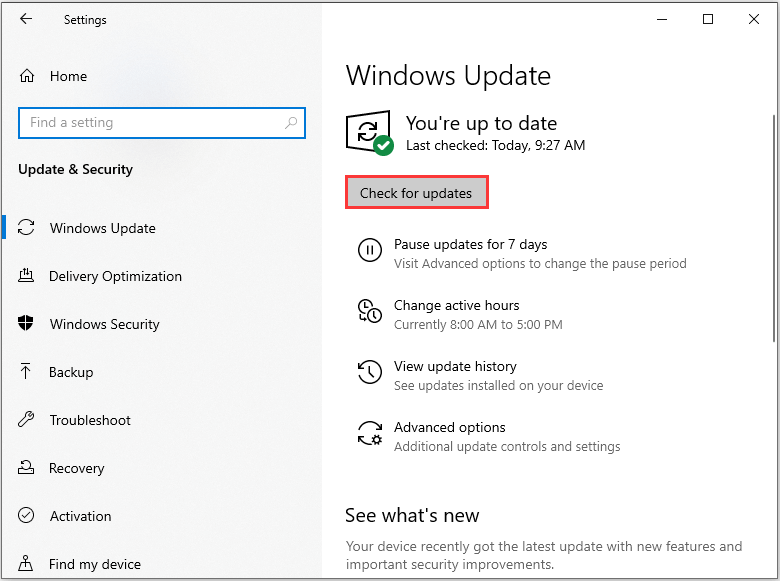
Task: Click the back arrow in Settings
Action: (x=26, y=19)
